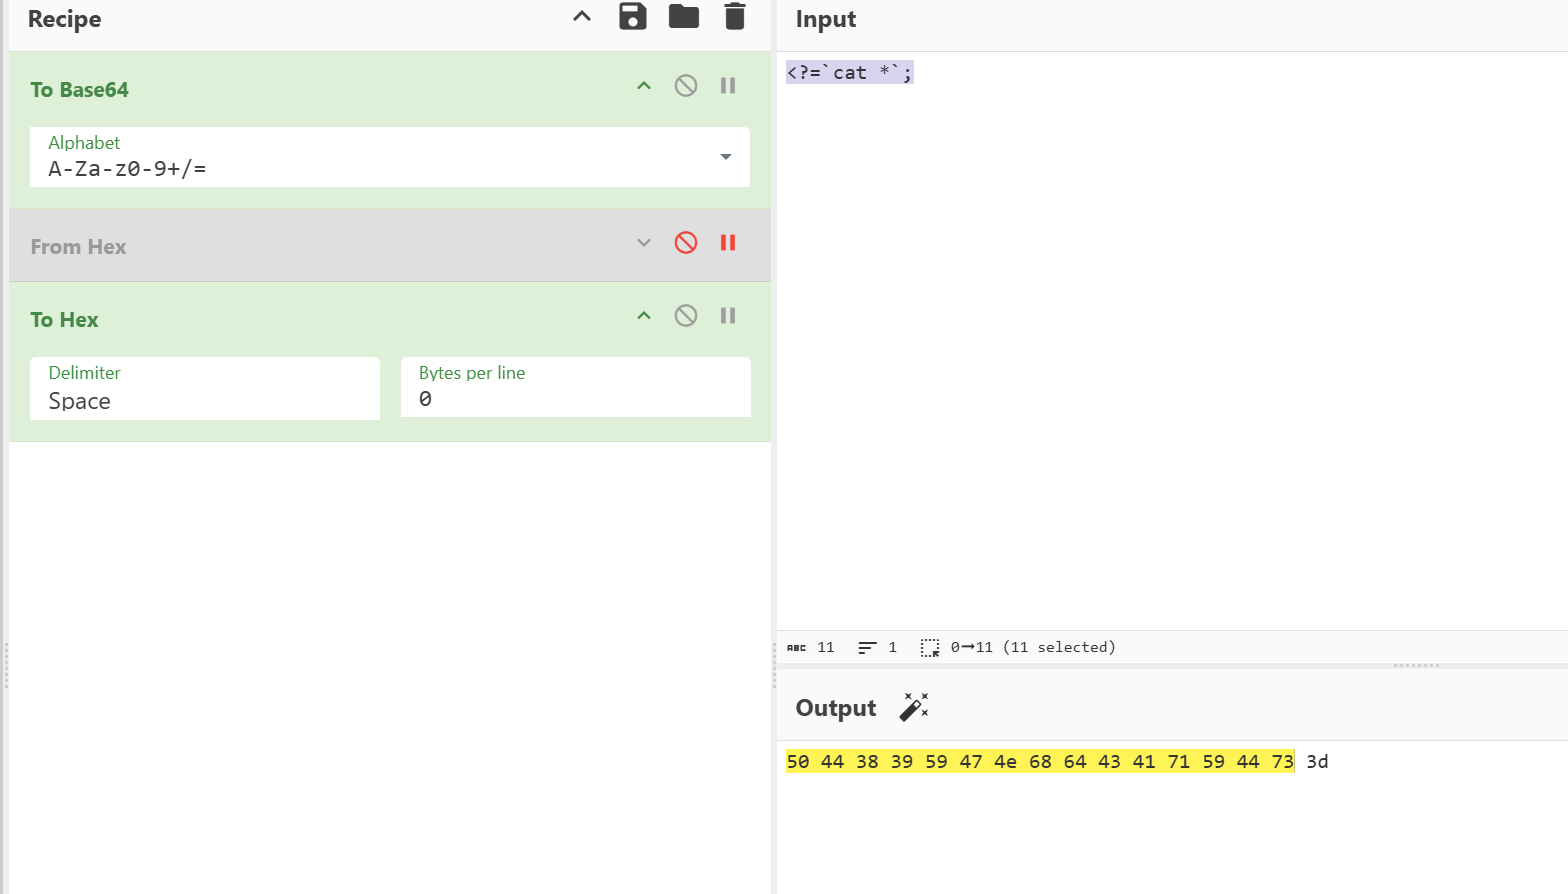Image resolution: width=1568 pixels, height=894 pixels.
Task: Expand the From Hex operation arguments
Action: pos(644,243)
